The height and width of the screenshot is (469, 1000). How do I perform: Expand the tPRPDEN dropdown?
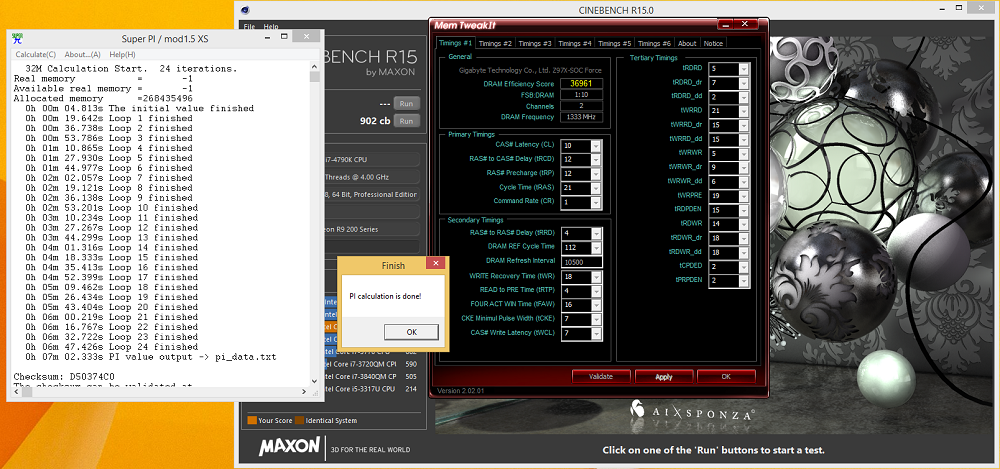point(744,280)
